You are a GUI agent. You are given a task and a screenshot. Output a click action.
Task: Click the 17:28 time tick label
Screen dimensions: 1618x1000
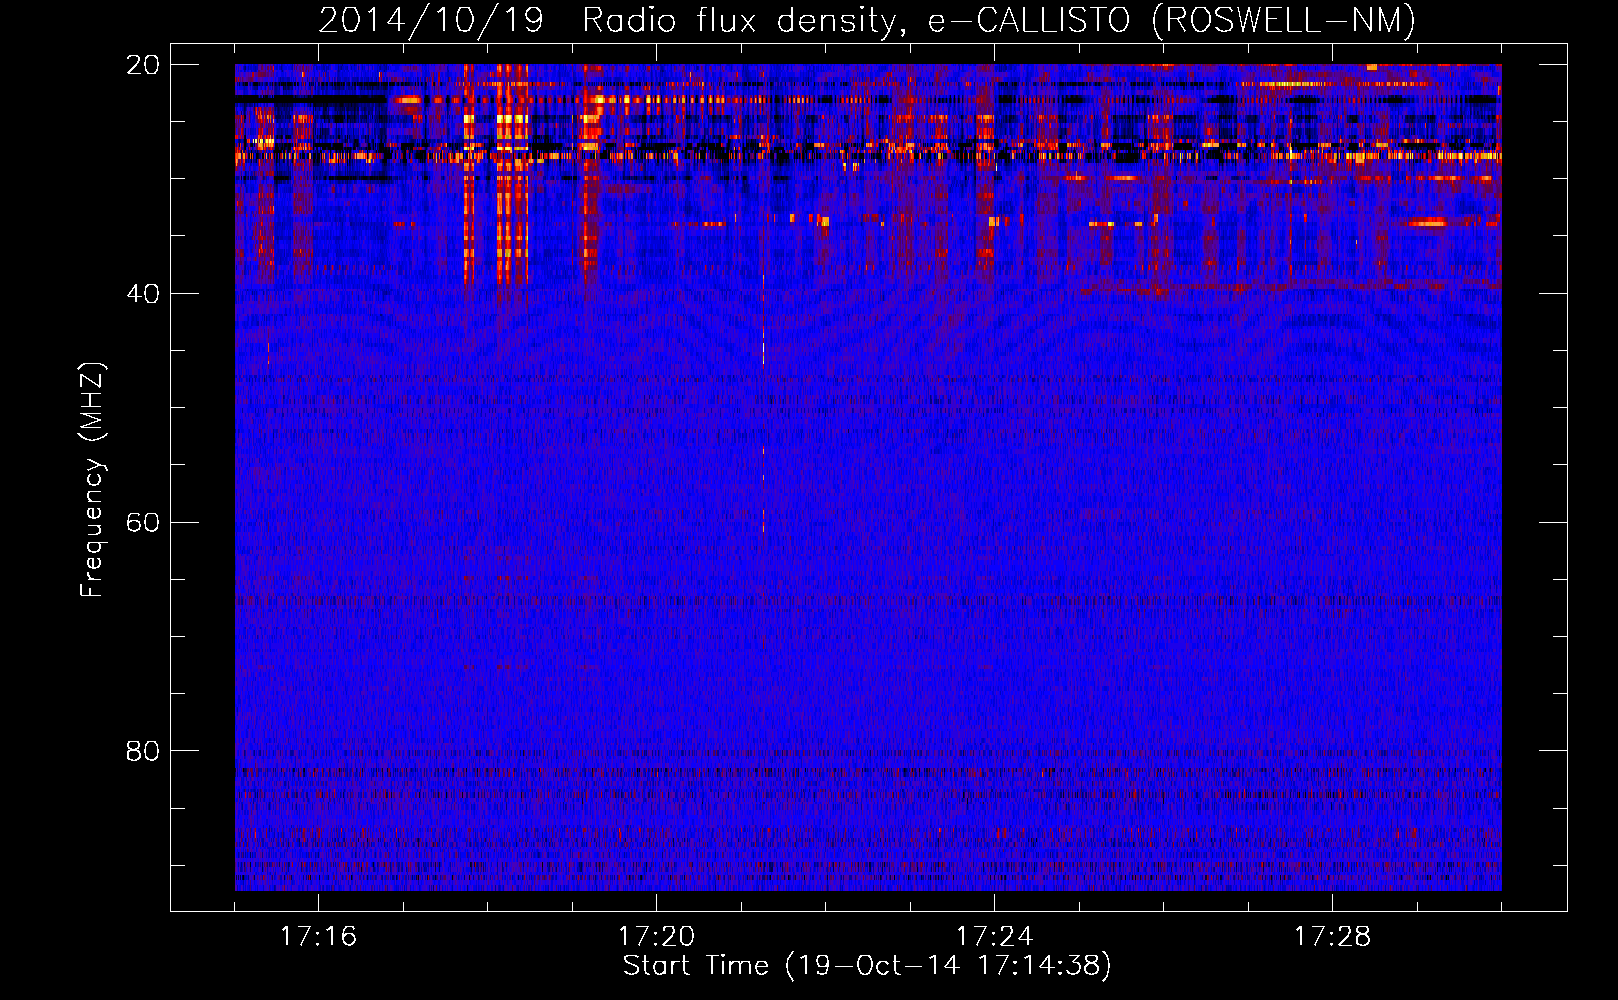click(x=1332, y=936)
